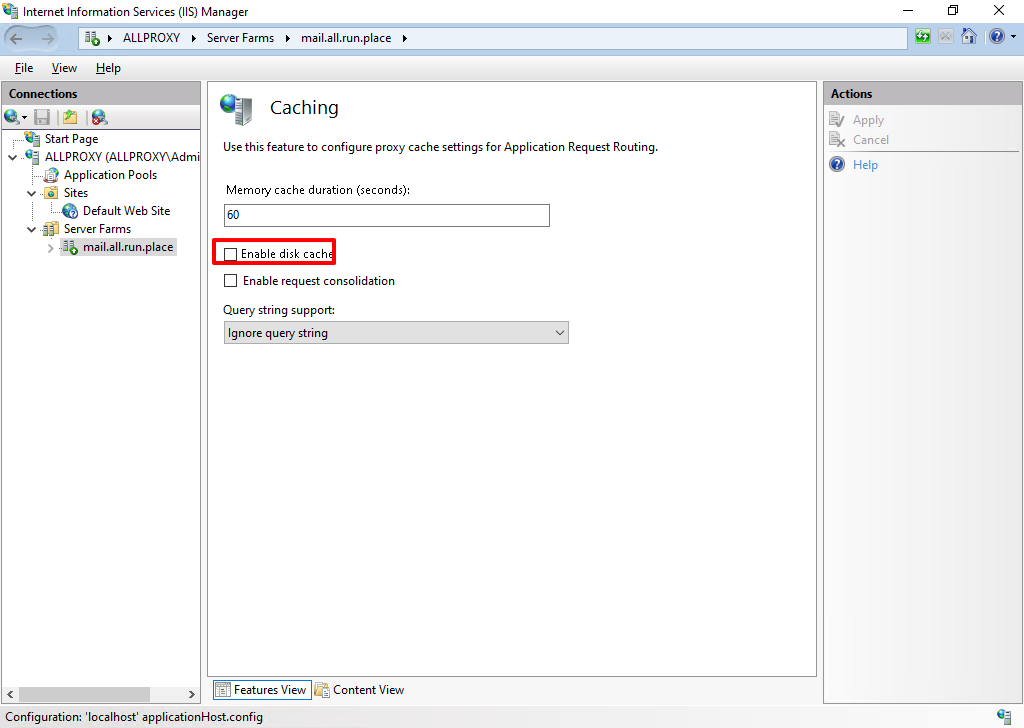Click the right arrow of Connections scrollbar
The image size is (1024, 728).
pyautogui.click(x=191, y=694)
